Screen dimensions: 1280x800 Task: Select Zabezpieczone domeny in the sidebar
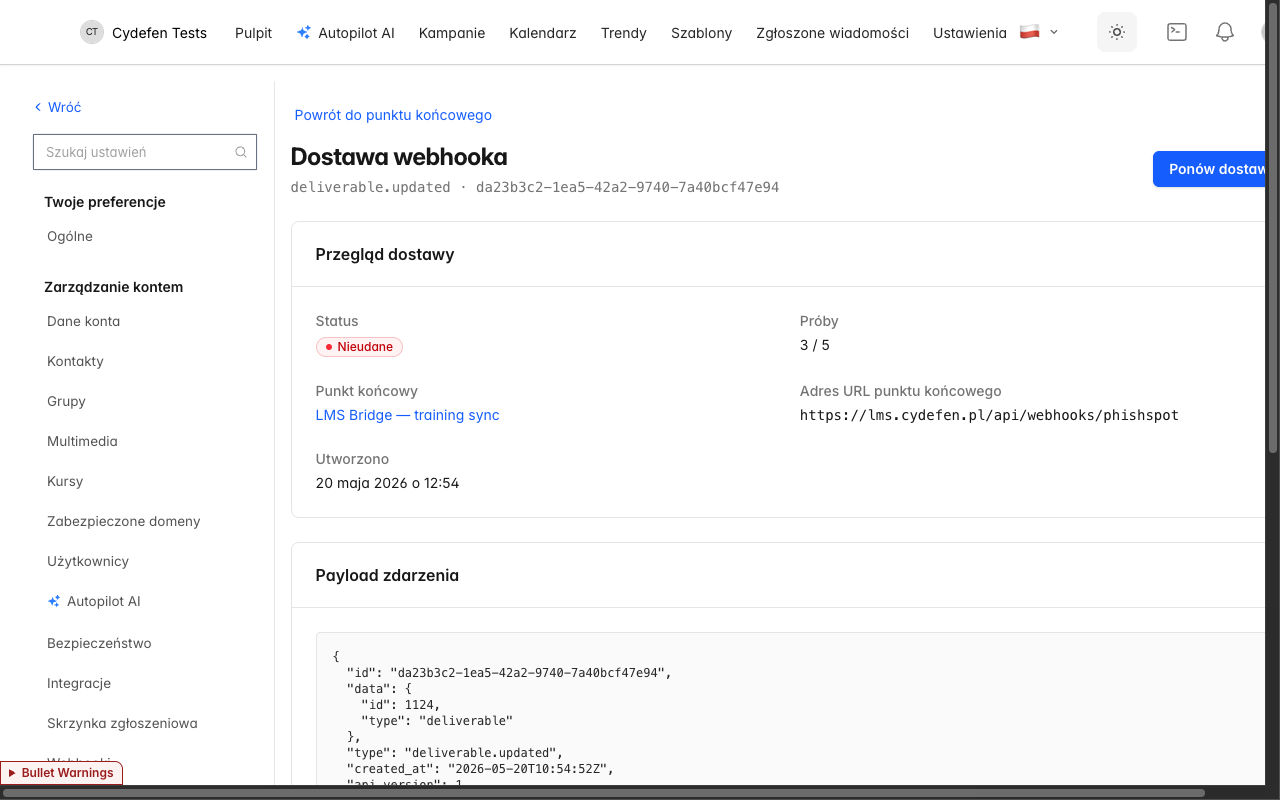pyautogui.click(x=124, y=522)
